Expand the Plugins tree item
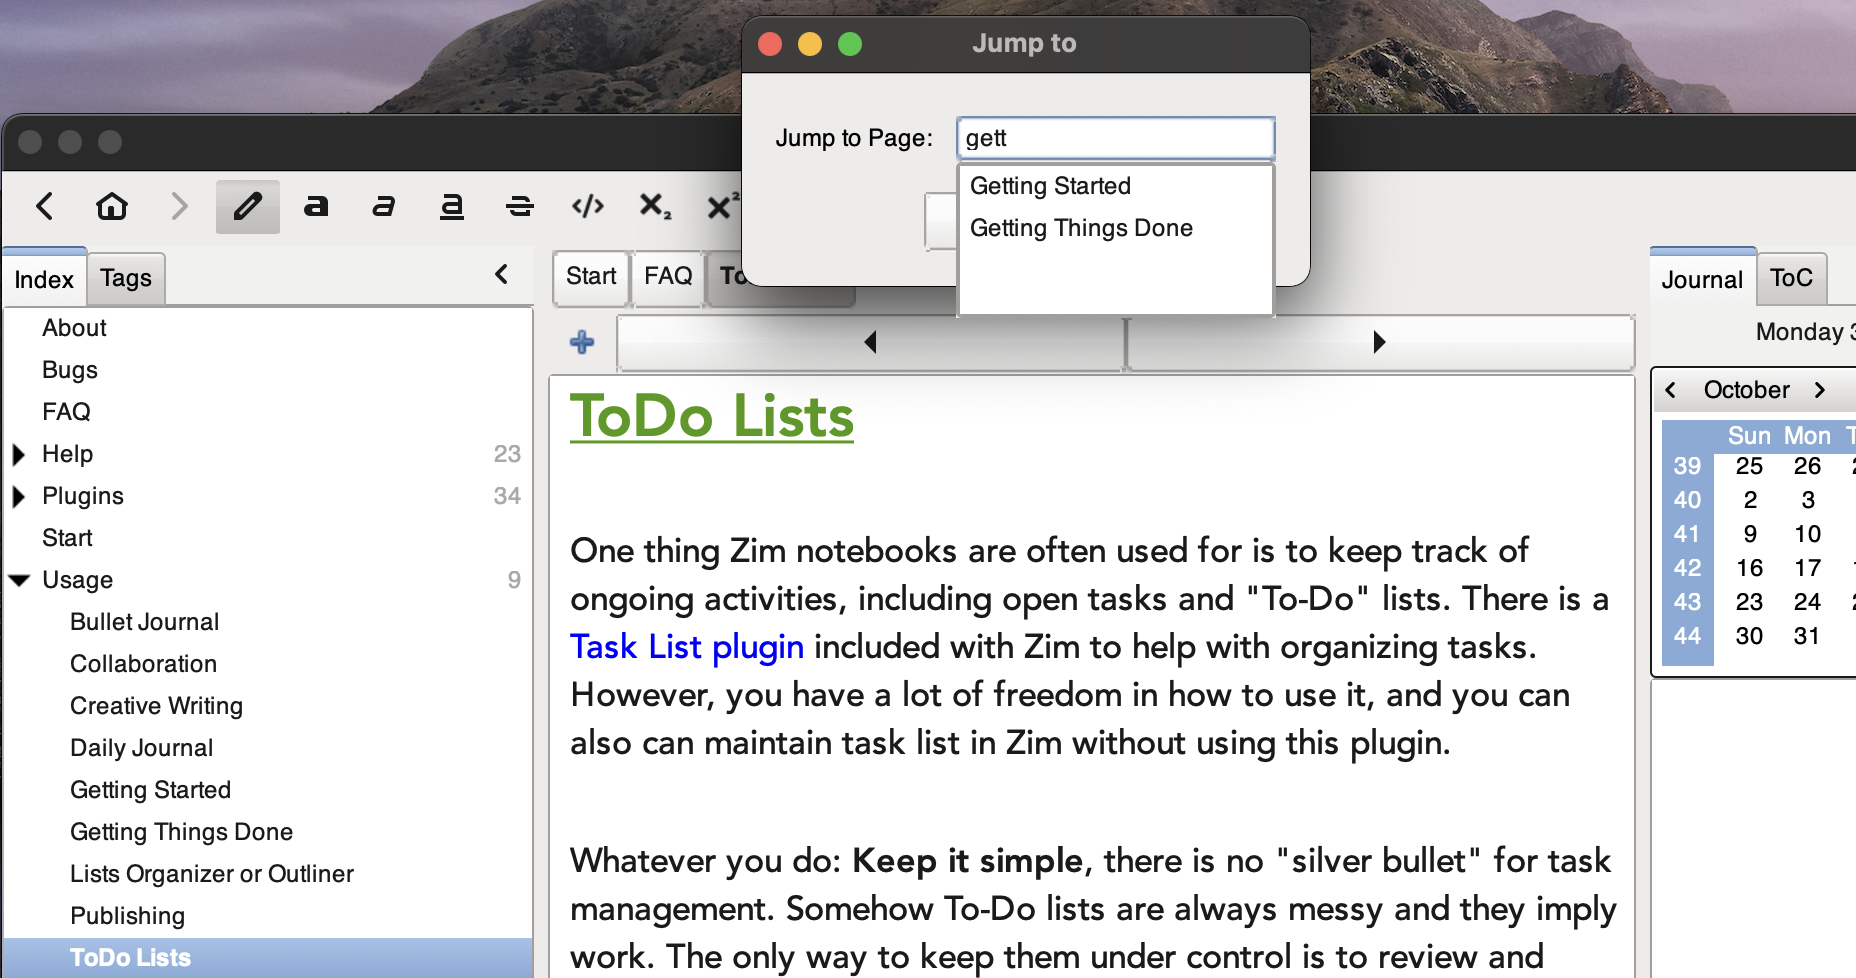The image size is (1856, 978). (x=18, y=497)
